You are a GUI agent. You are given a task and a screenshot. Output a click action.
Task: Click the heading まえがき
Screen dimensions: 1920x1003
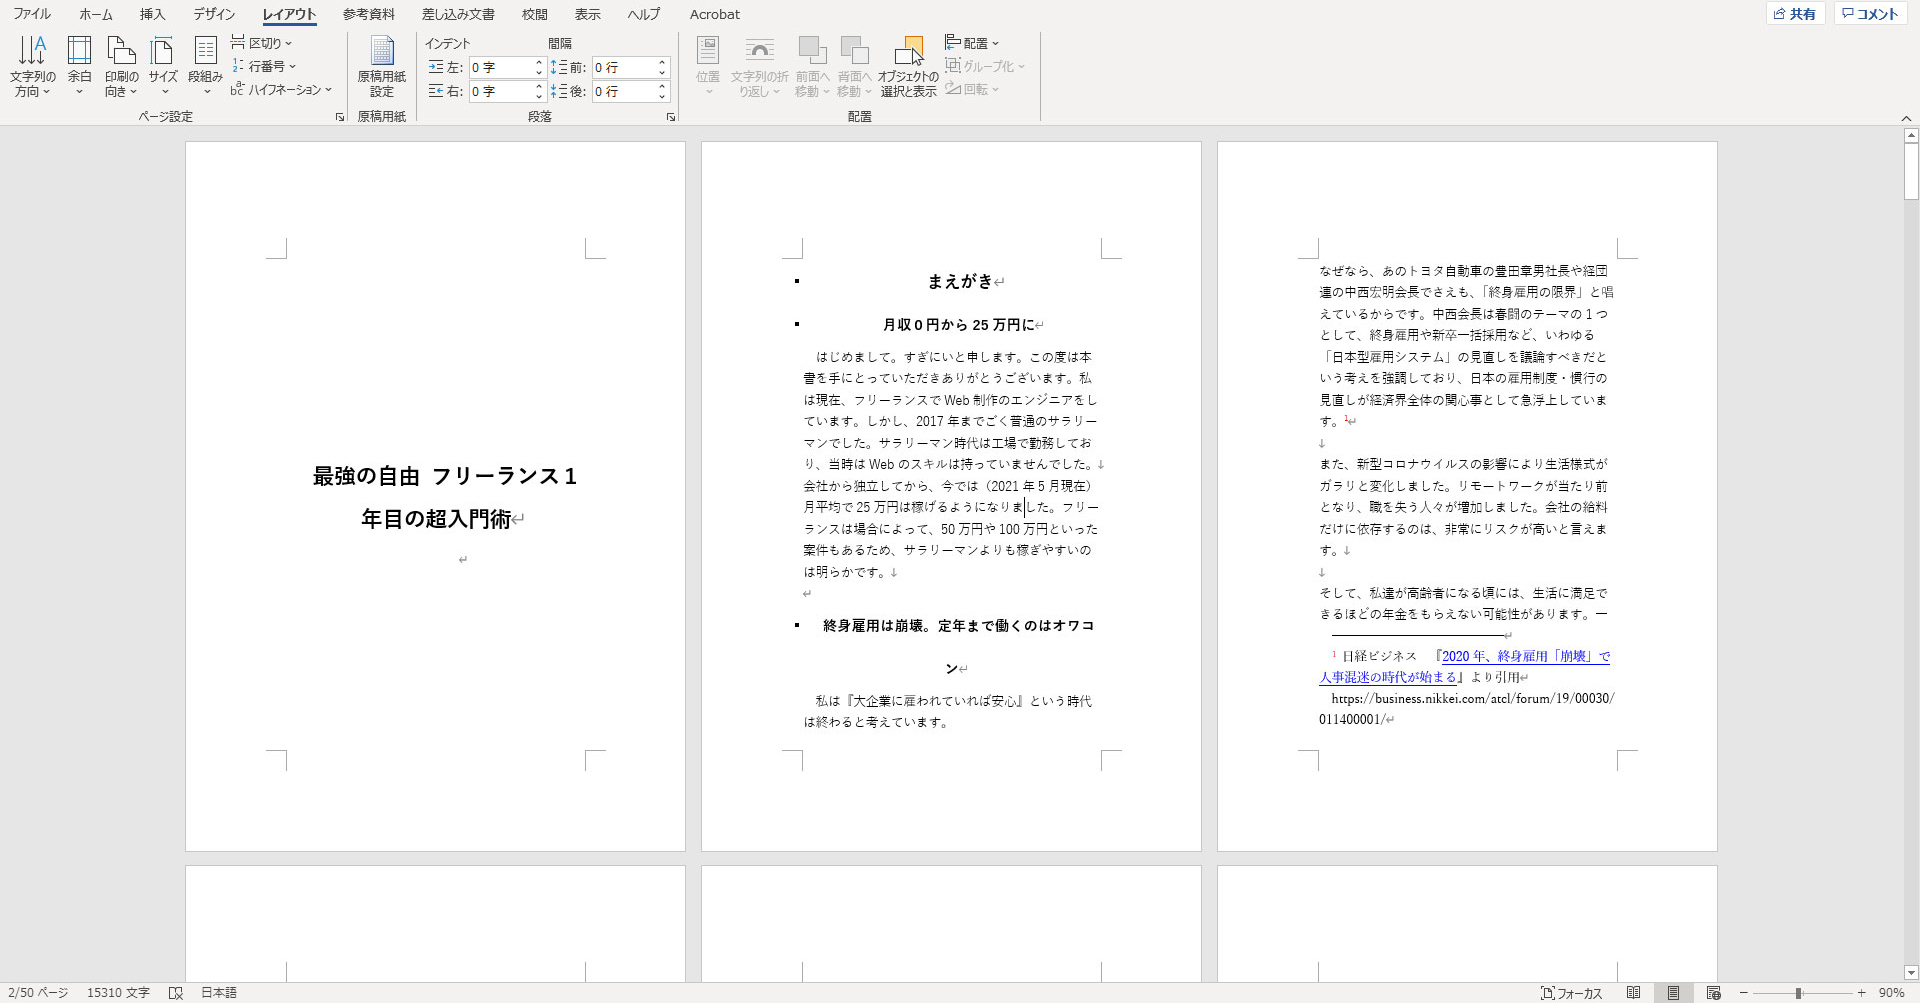[960, 282]
